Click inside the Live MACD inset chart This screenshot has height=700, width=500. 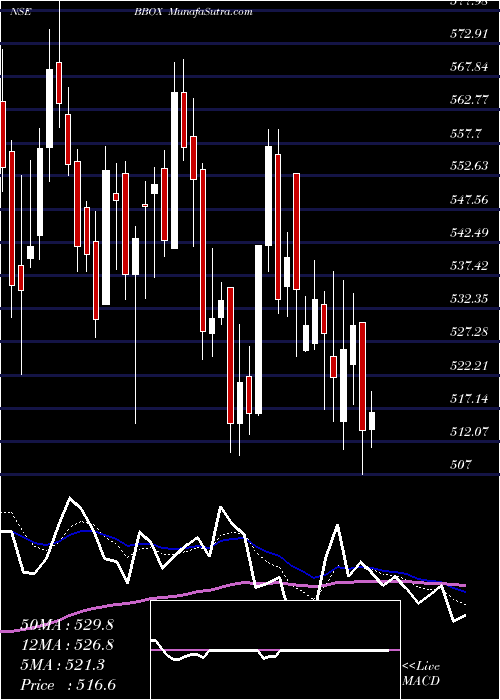[275, 650]
